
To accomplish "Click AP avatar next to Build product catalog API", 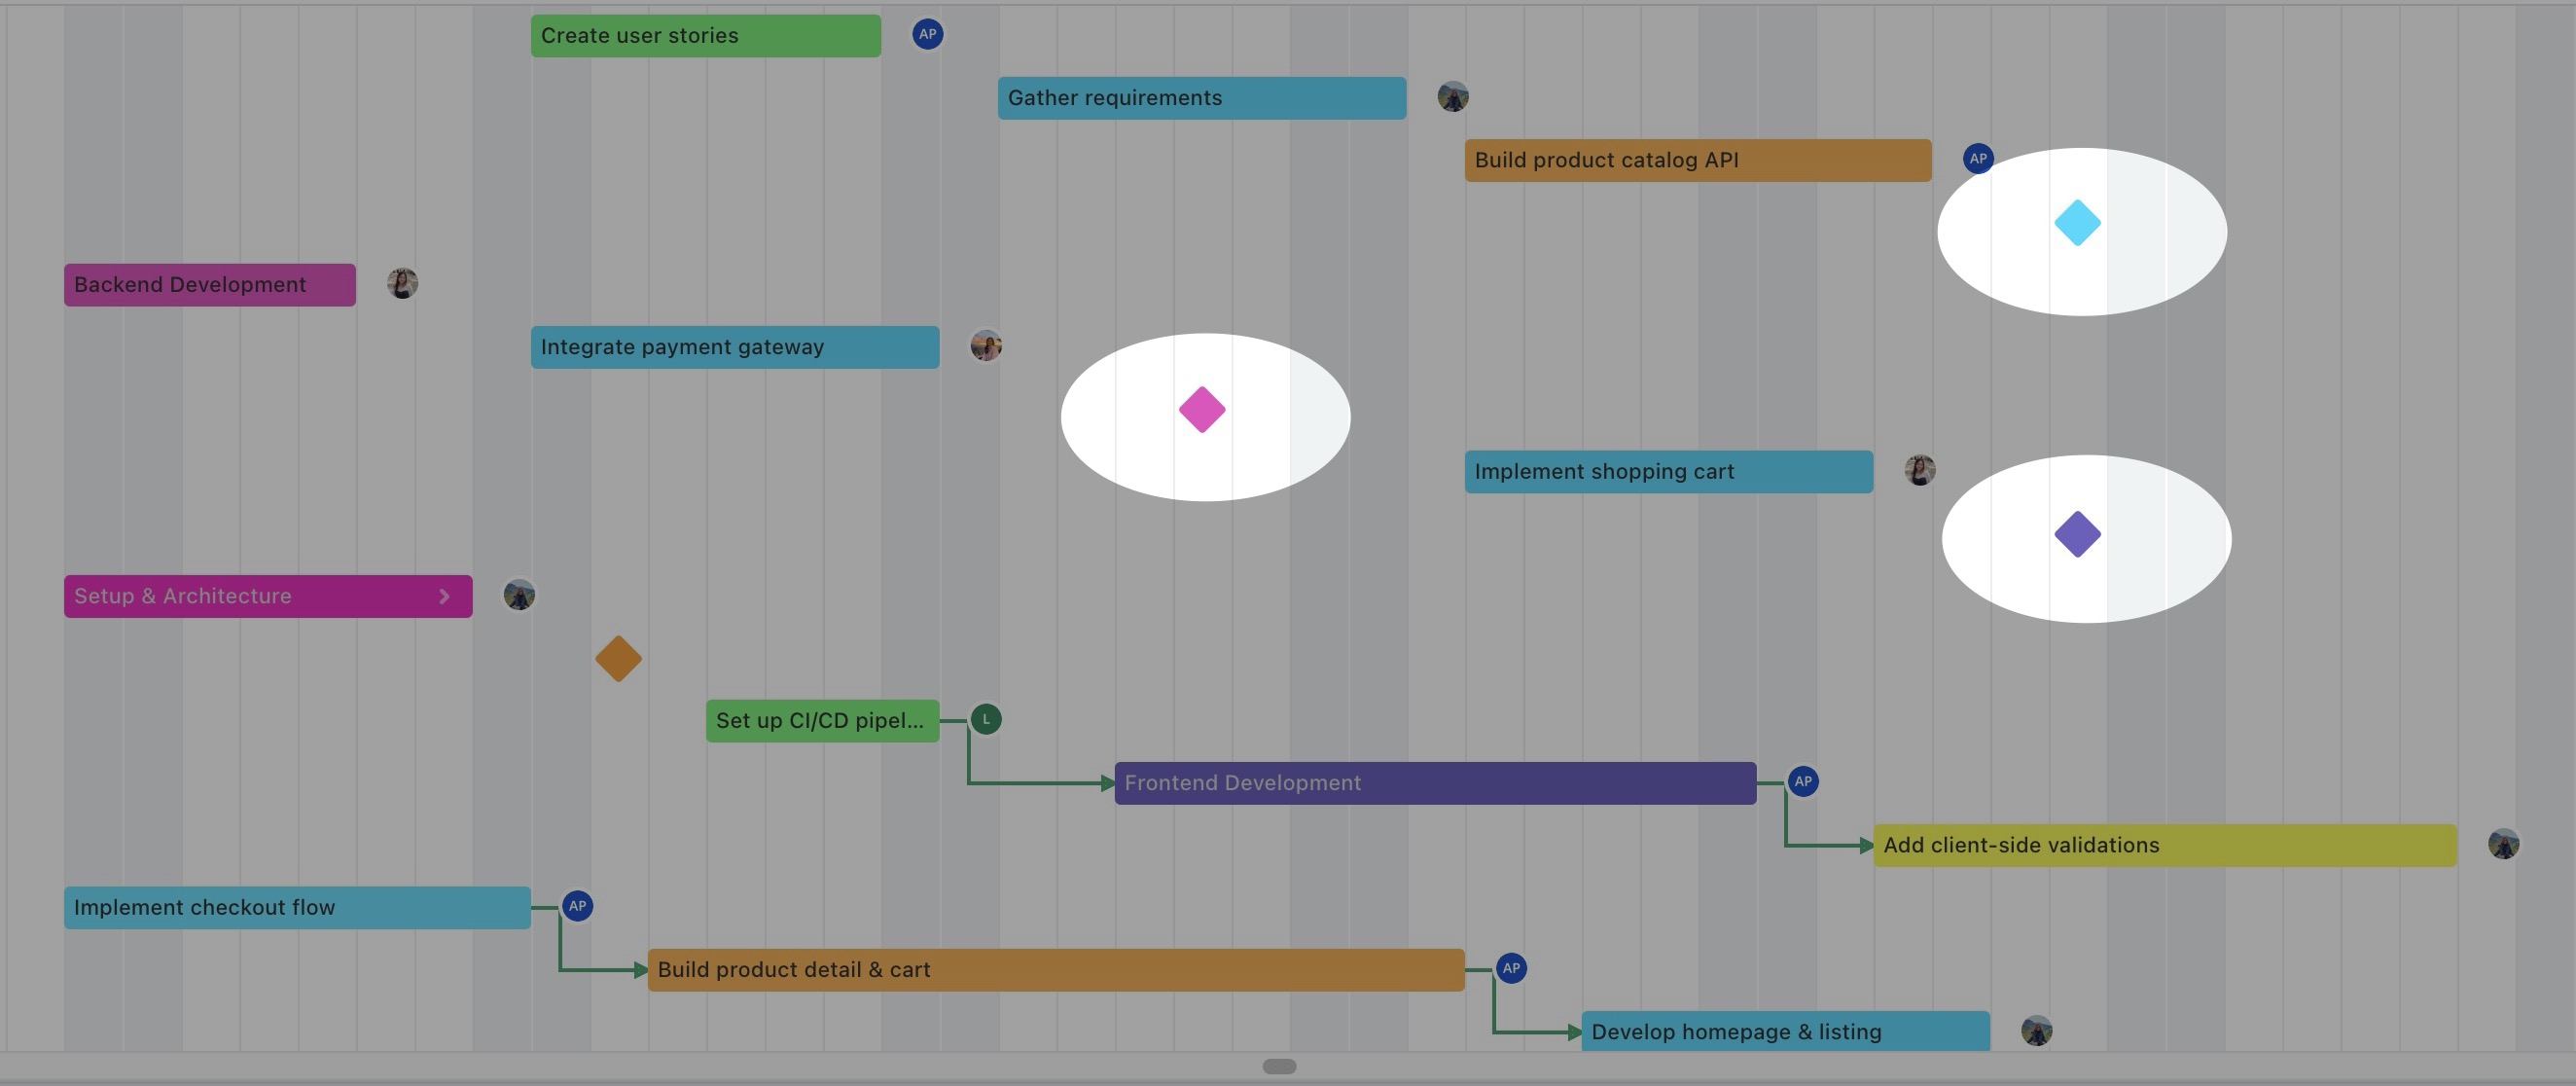I will pos(1977,159).
